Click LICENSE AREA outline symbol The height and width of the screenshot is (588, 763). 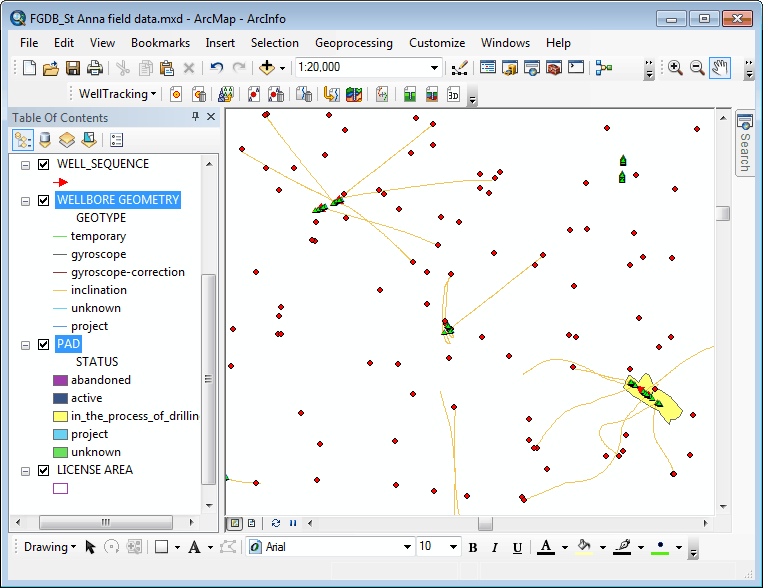[60, 489]
